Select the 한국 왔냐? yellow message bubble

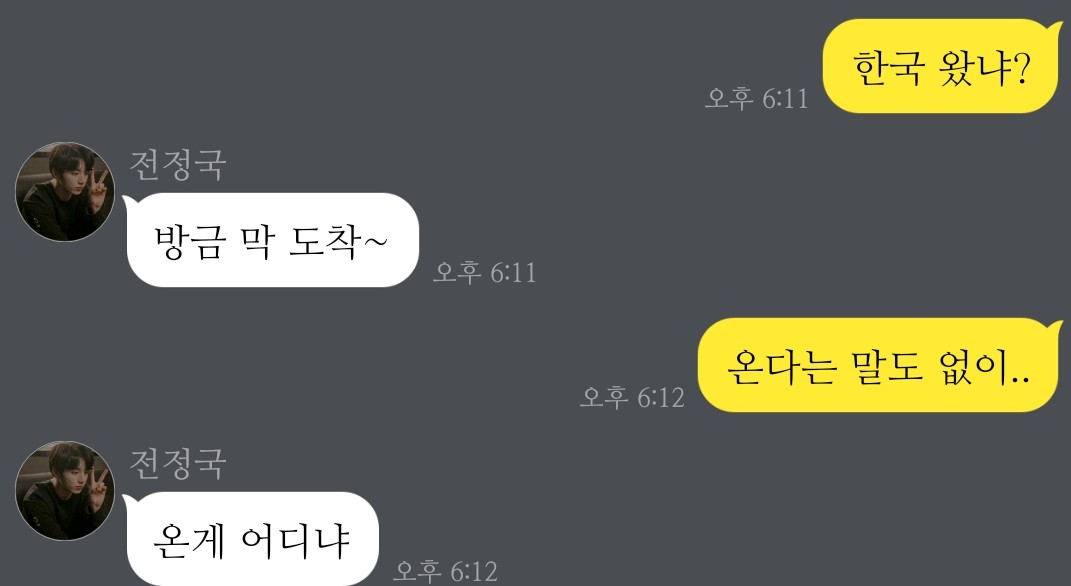[x=942, y=66]
